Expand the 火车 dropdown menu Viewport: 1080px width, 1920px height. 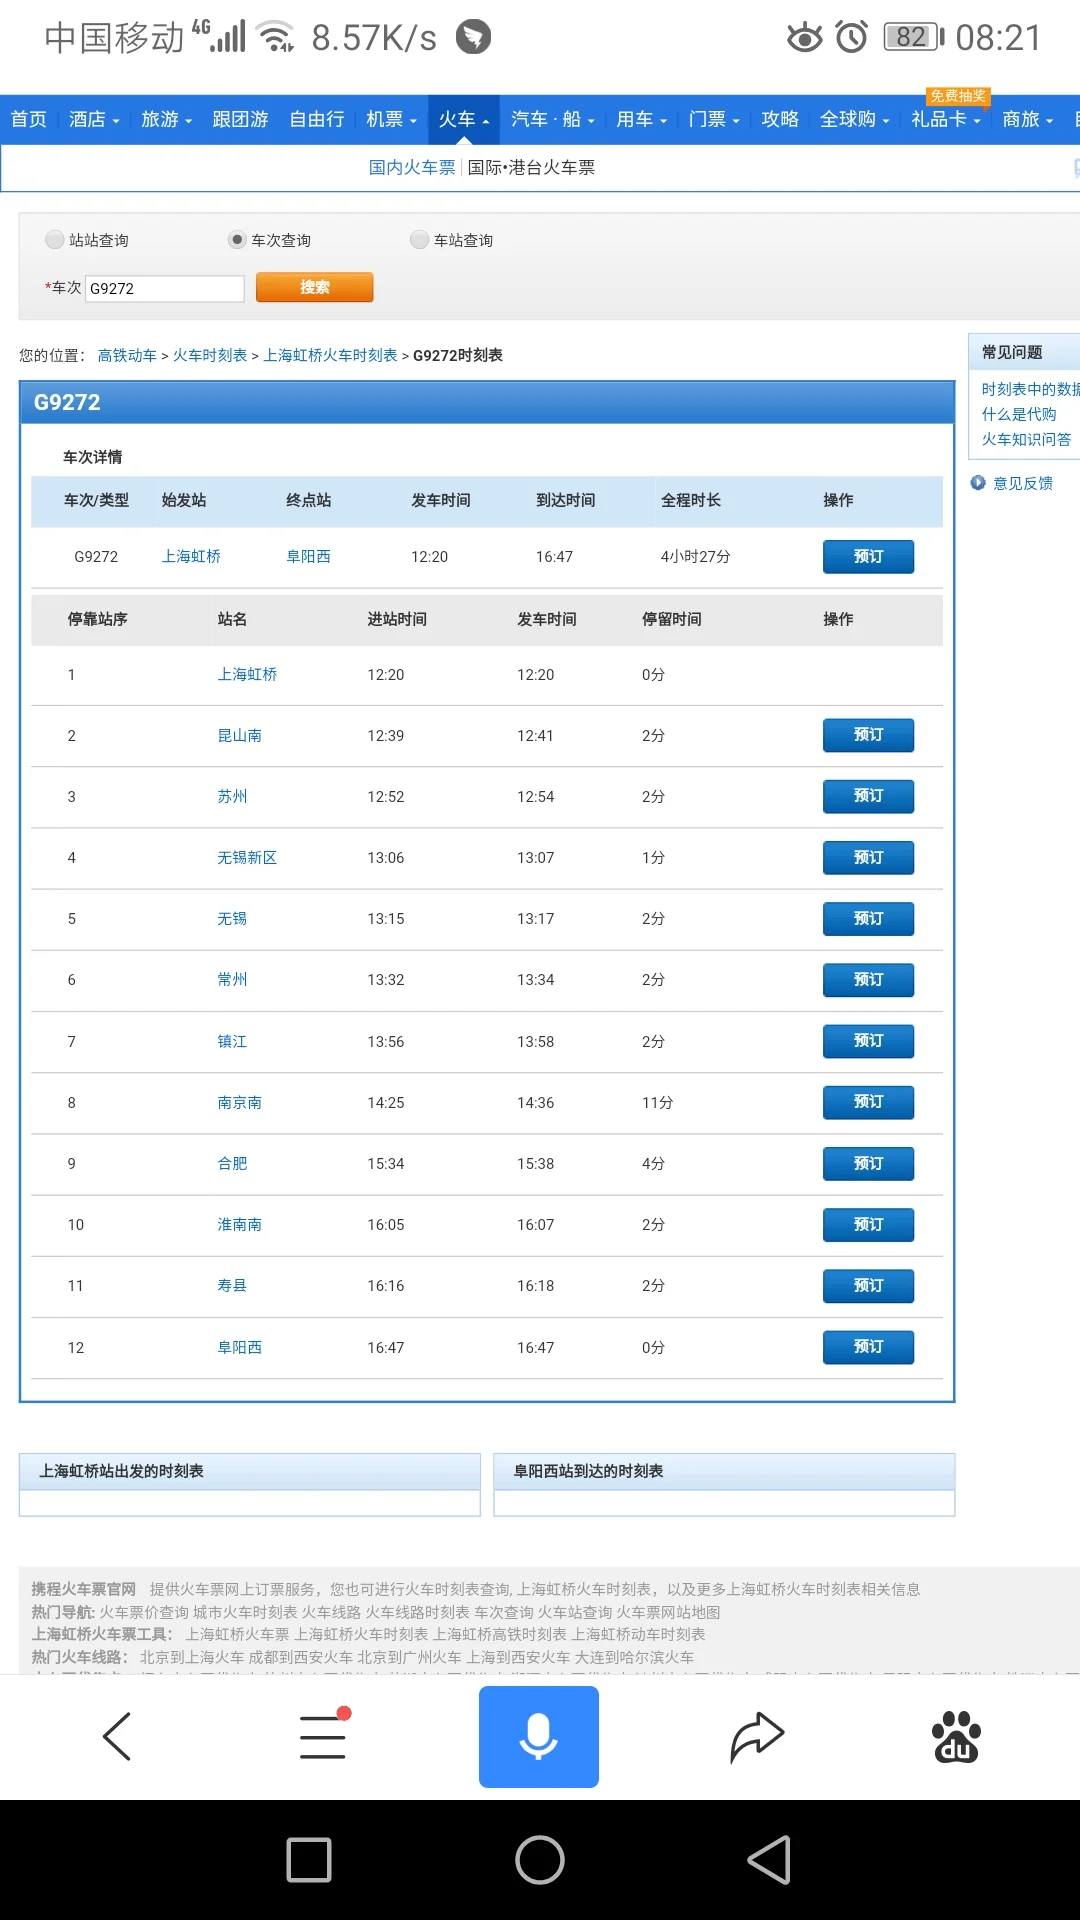click(464, 119)
